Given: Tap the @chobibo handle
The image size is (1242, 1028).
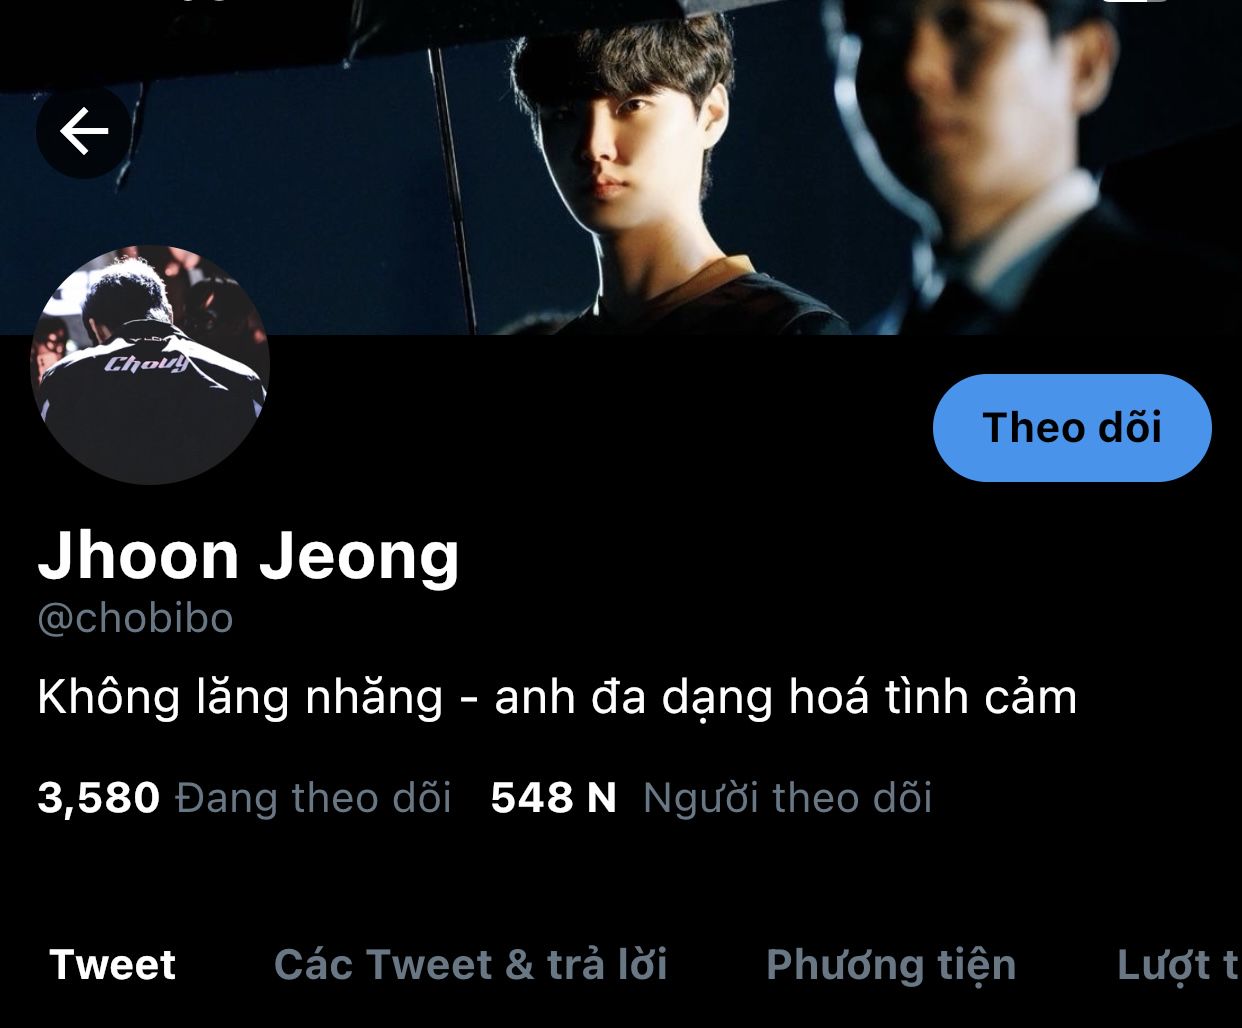Looking at the screenshot, I should [135, 618].
